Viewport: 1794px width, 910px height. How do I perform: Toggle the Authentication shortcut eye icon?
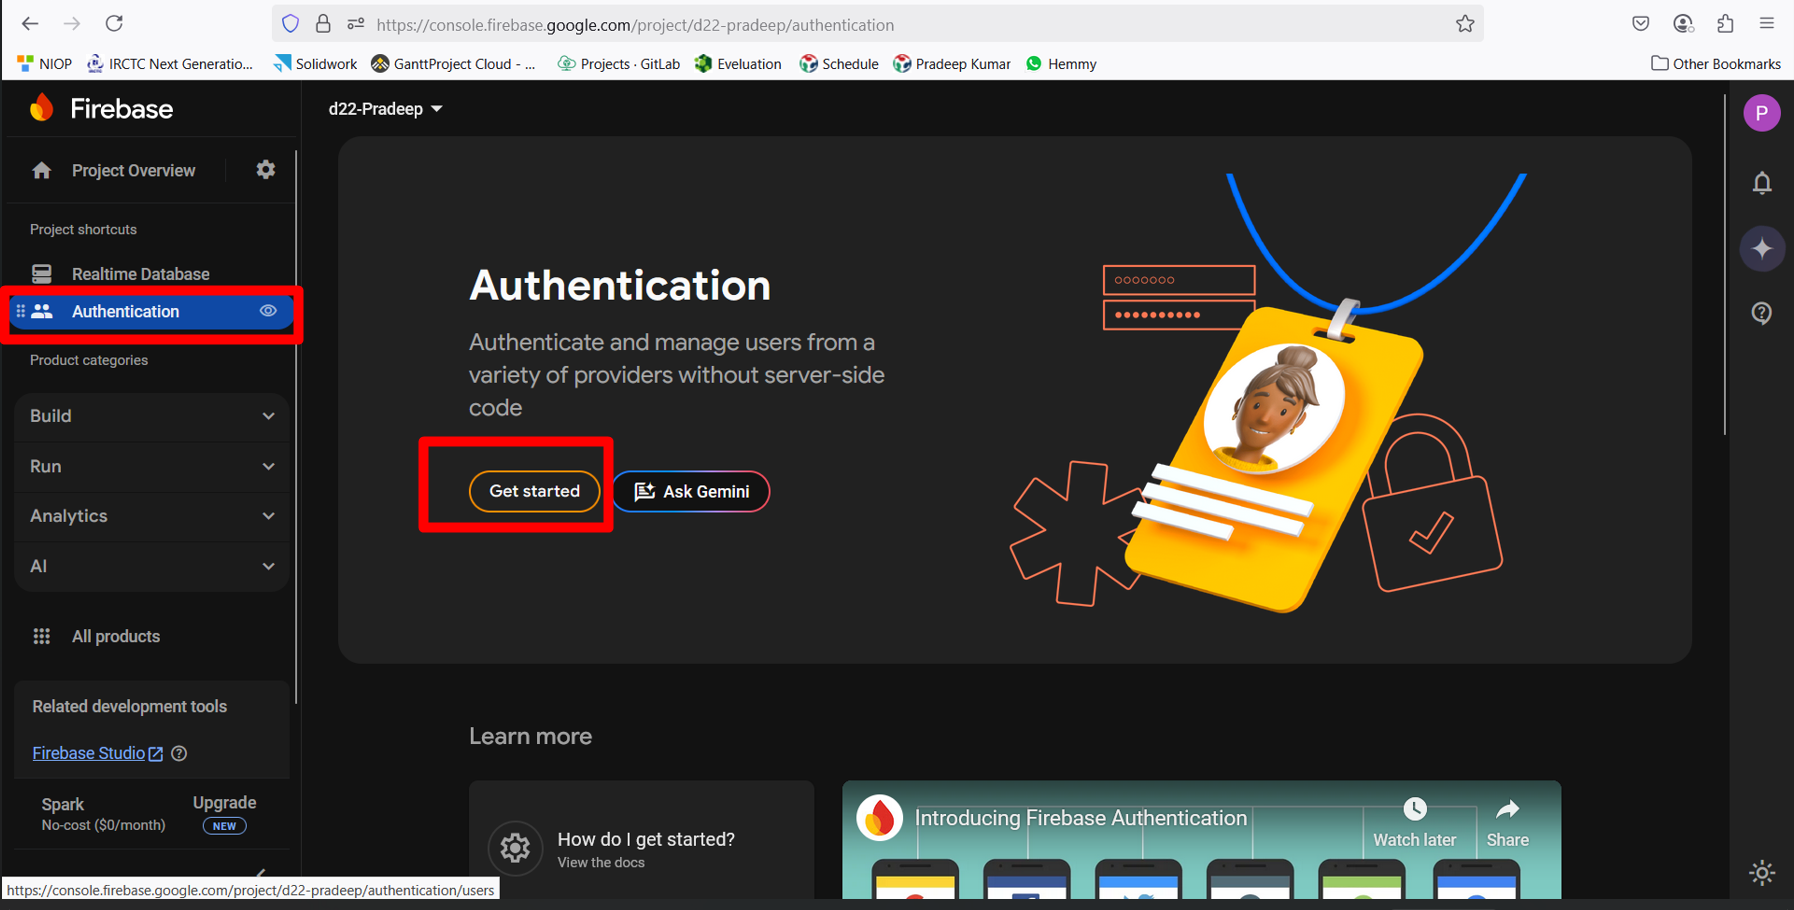(x=268, y=311)
